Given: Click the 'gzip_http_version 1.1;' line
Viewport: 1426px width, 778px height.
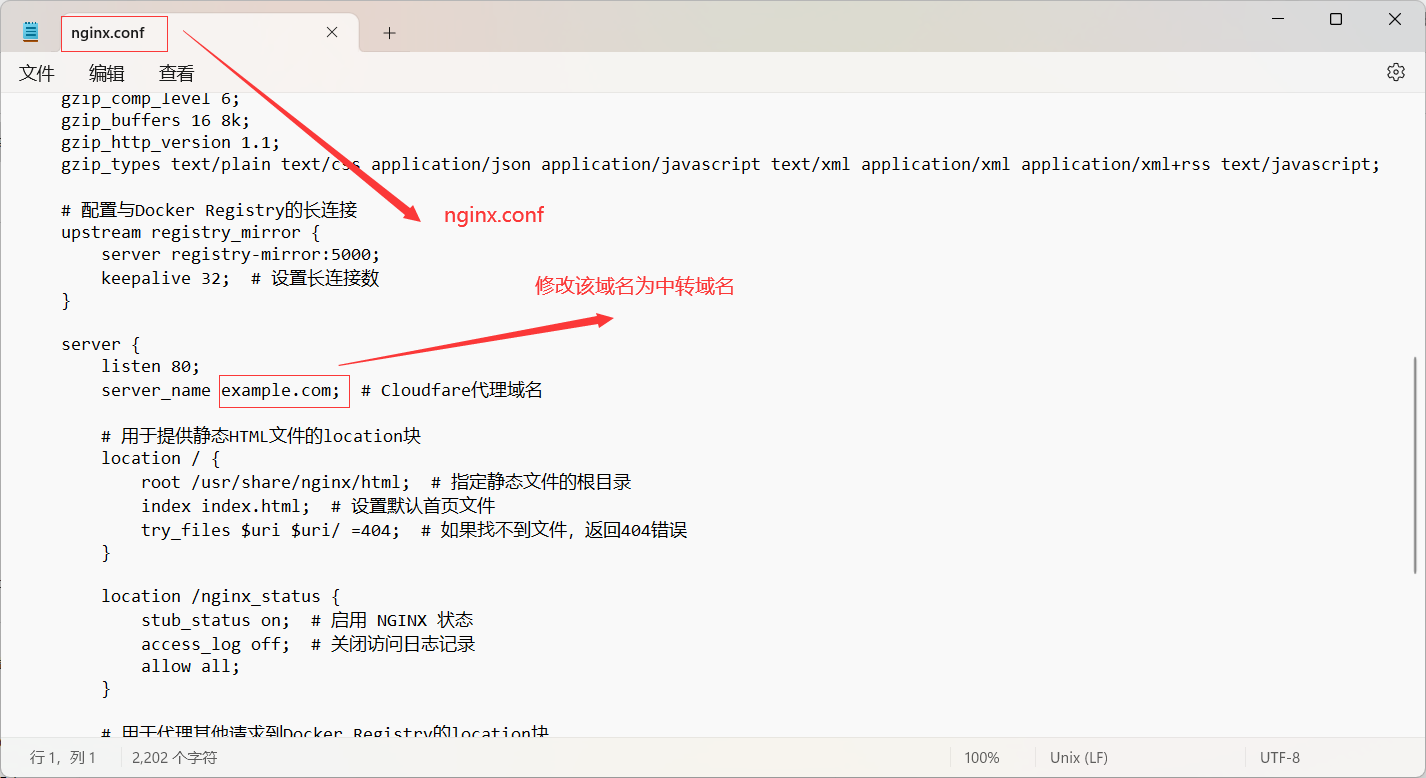Looking at the screenshot, I should [171, 142].
